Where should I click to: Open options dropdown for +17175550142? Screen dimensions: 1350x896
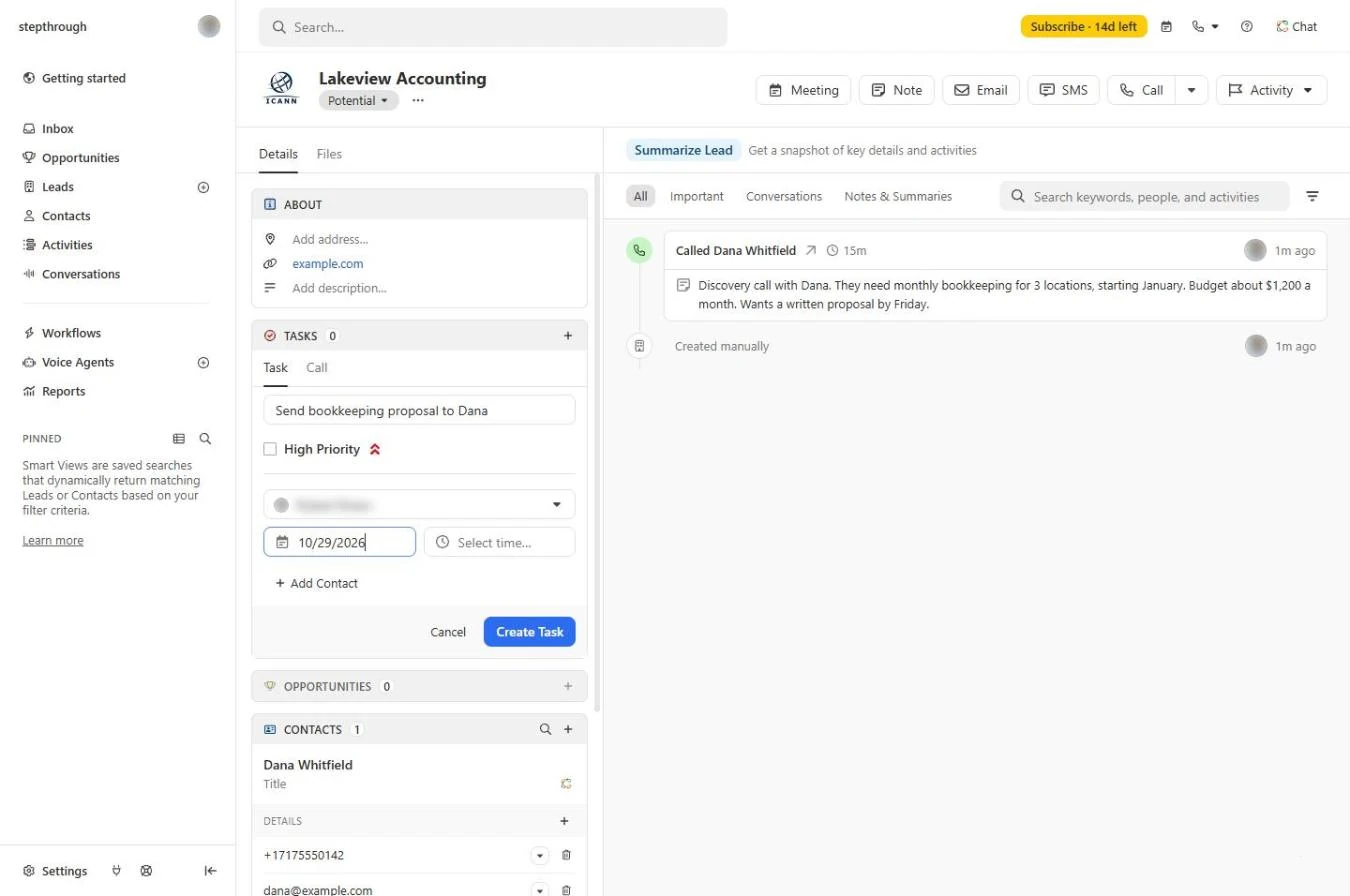click(x=540, y=855)
